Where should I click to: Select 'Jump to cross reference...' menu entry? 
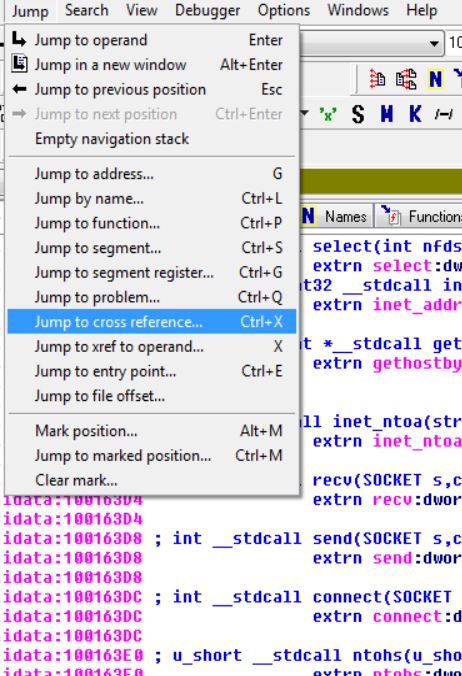[x=152, y=322]
